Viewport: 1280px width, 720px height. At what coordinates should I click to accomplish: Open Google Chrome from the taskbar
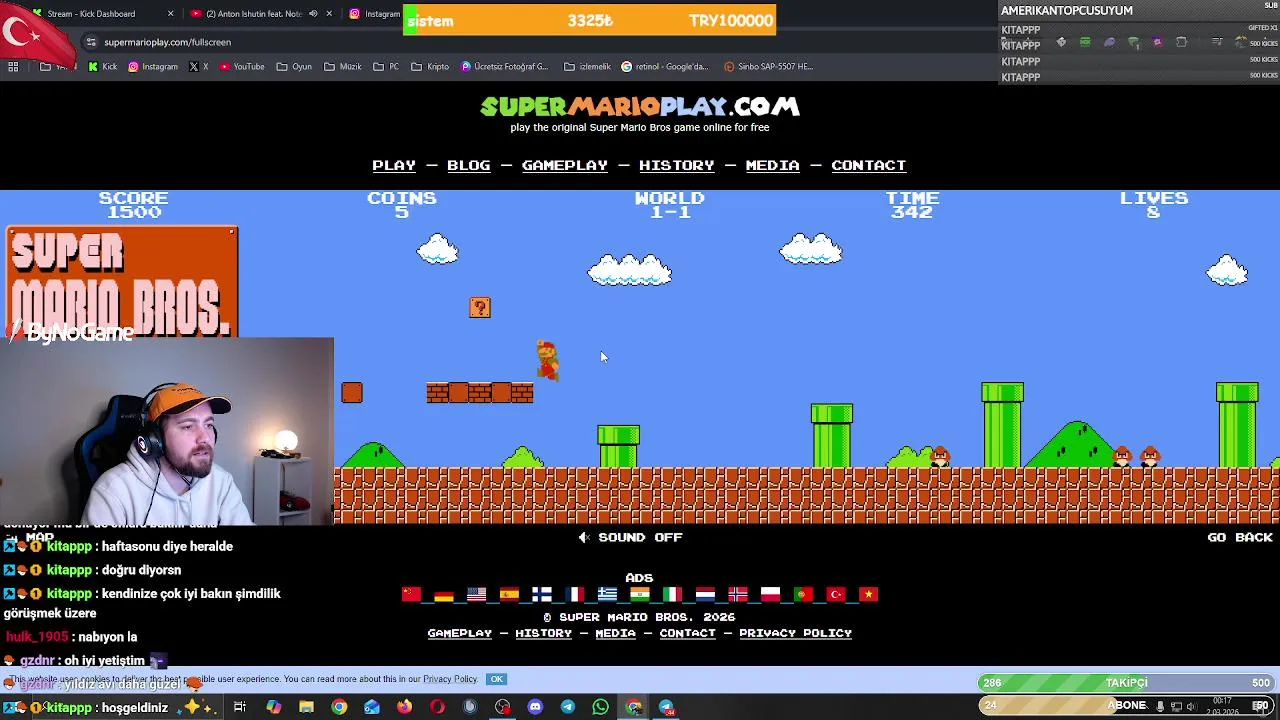point(339,707)
